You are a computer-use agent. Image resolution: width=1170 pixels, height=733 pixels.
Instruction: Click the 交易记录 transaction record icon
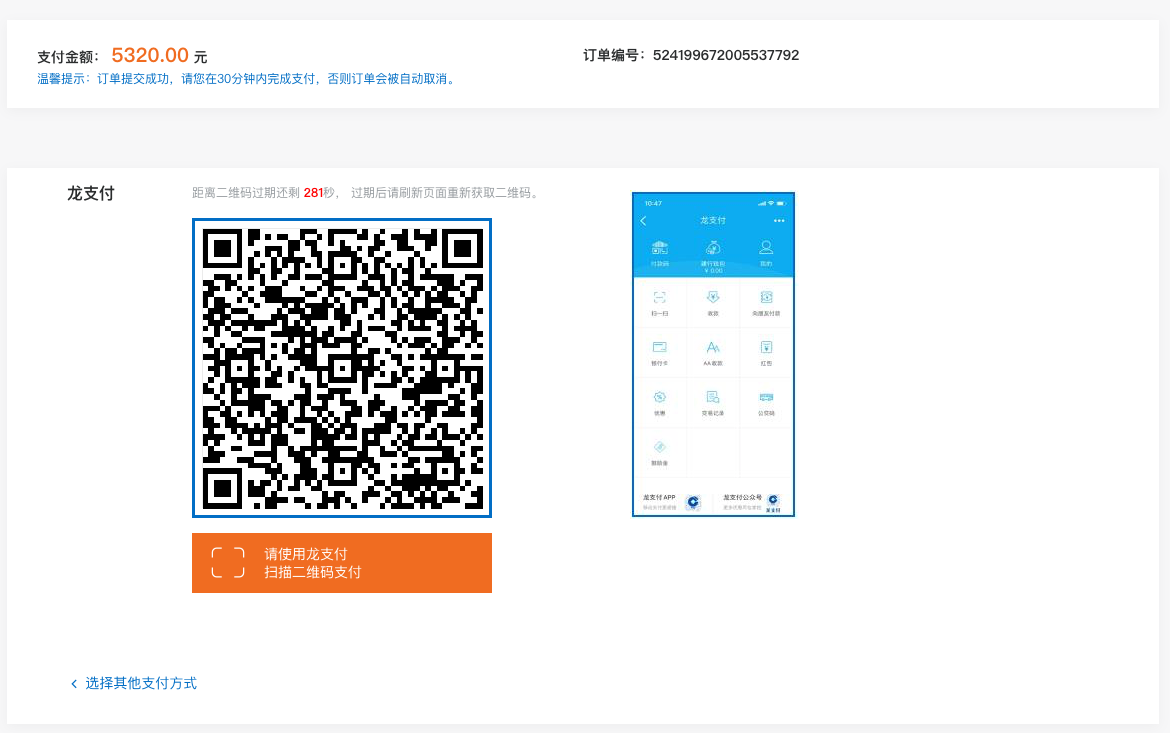(713, 397)
